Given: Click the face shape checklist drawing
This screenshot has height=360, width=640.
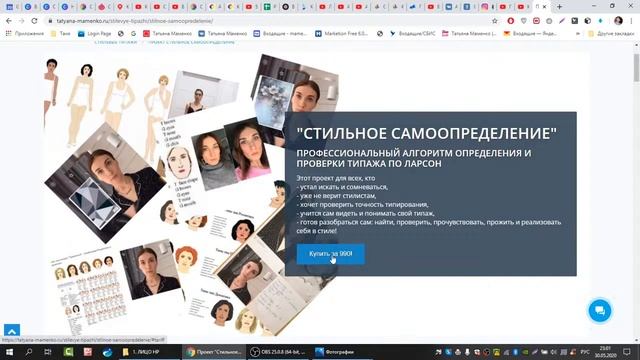Looking at the screenshot, I should [179, 163].
